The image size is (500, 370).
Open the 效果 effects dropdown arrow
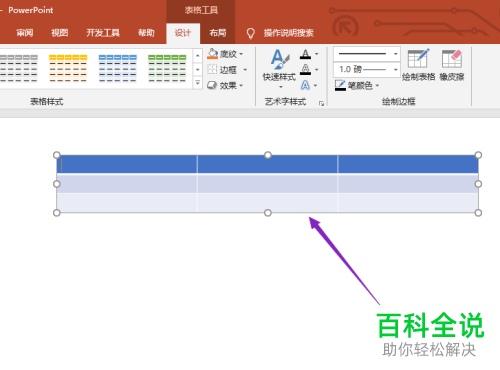pos(241,86)
